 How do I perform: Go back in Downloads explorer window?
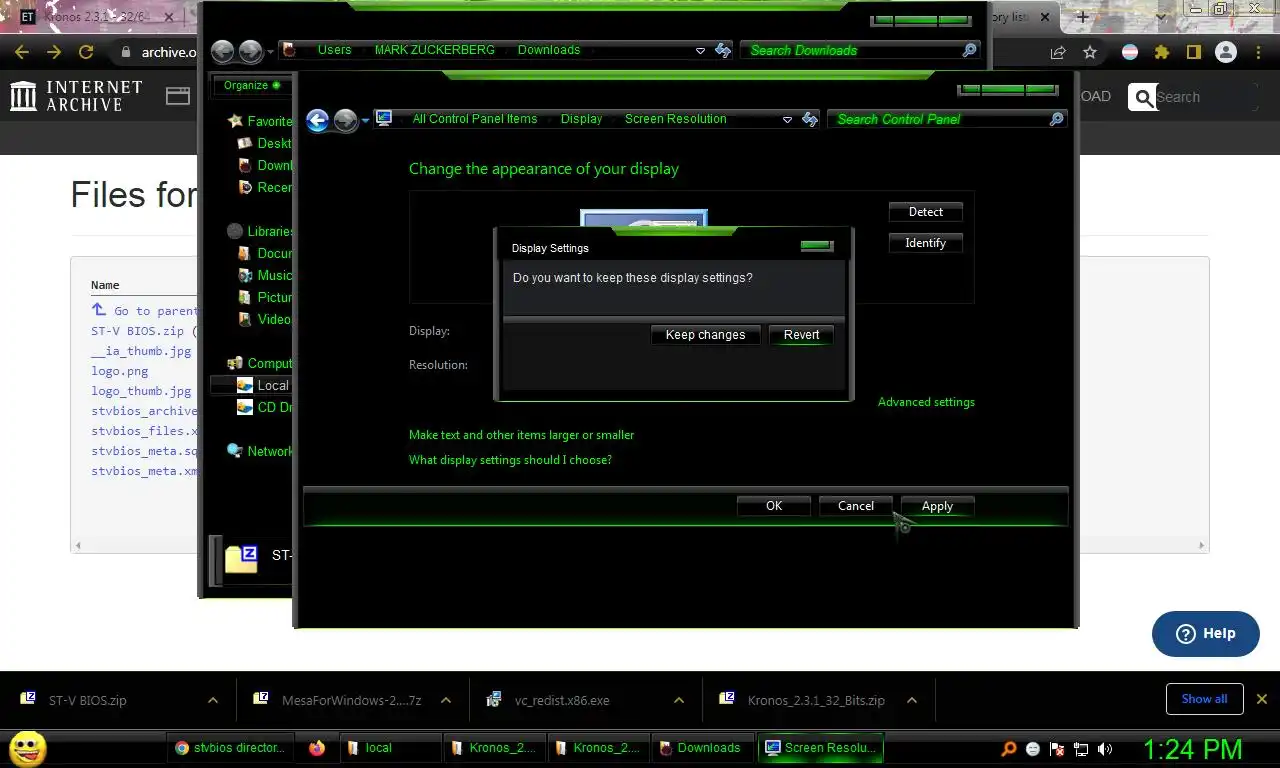[223, 52]
